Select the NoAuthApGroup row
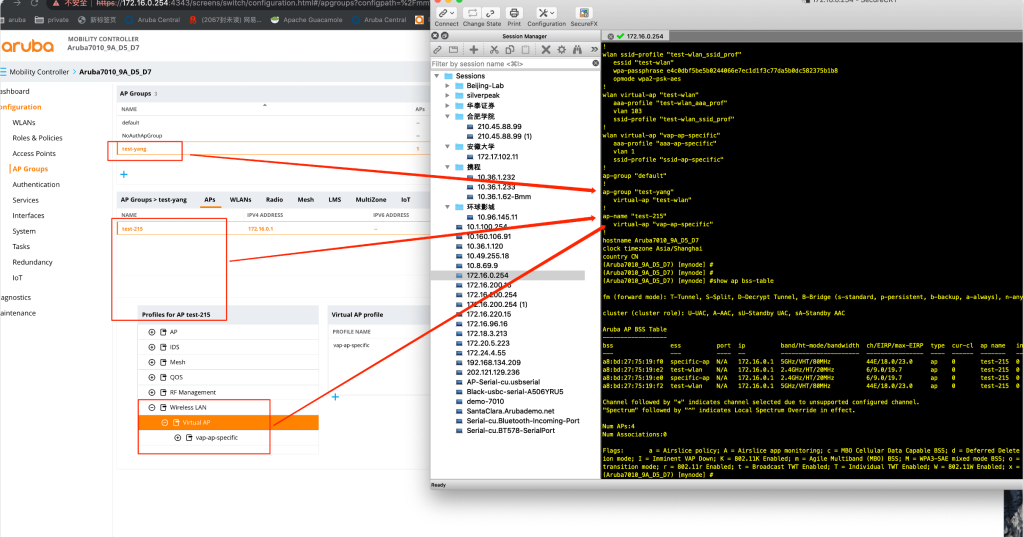 click(272, 136)
